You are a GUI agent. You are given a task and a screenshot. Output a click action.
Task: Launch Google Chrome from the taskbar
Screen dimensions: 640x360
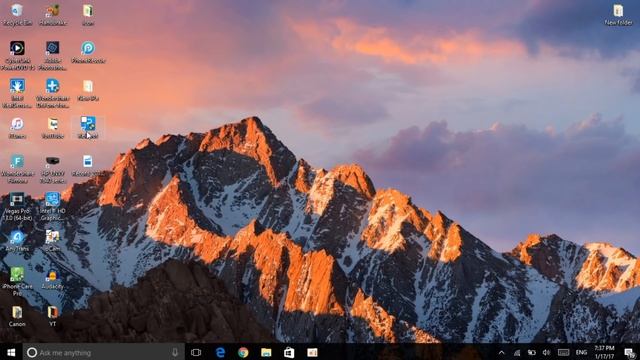(x=243, y=352)
